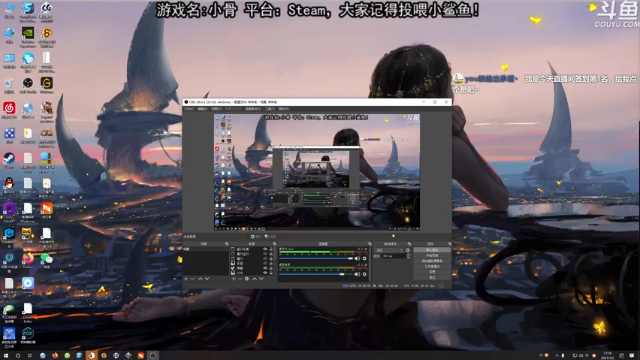
Task: Pop out the Sources dock panel
Action: 274,244
